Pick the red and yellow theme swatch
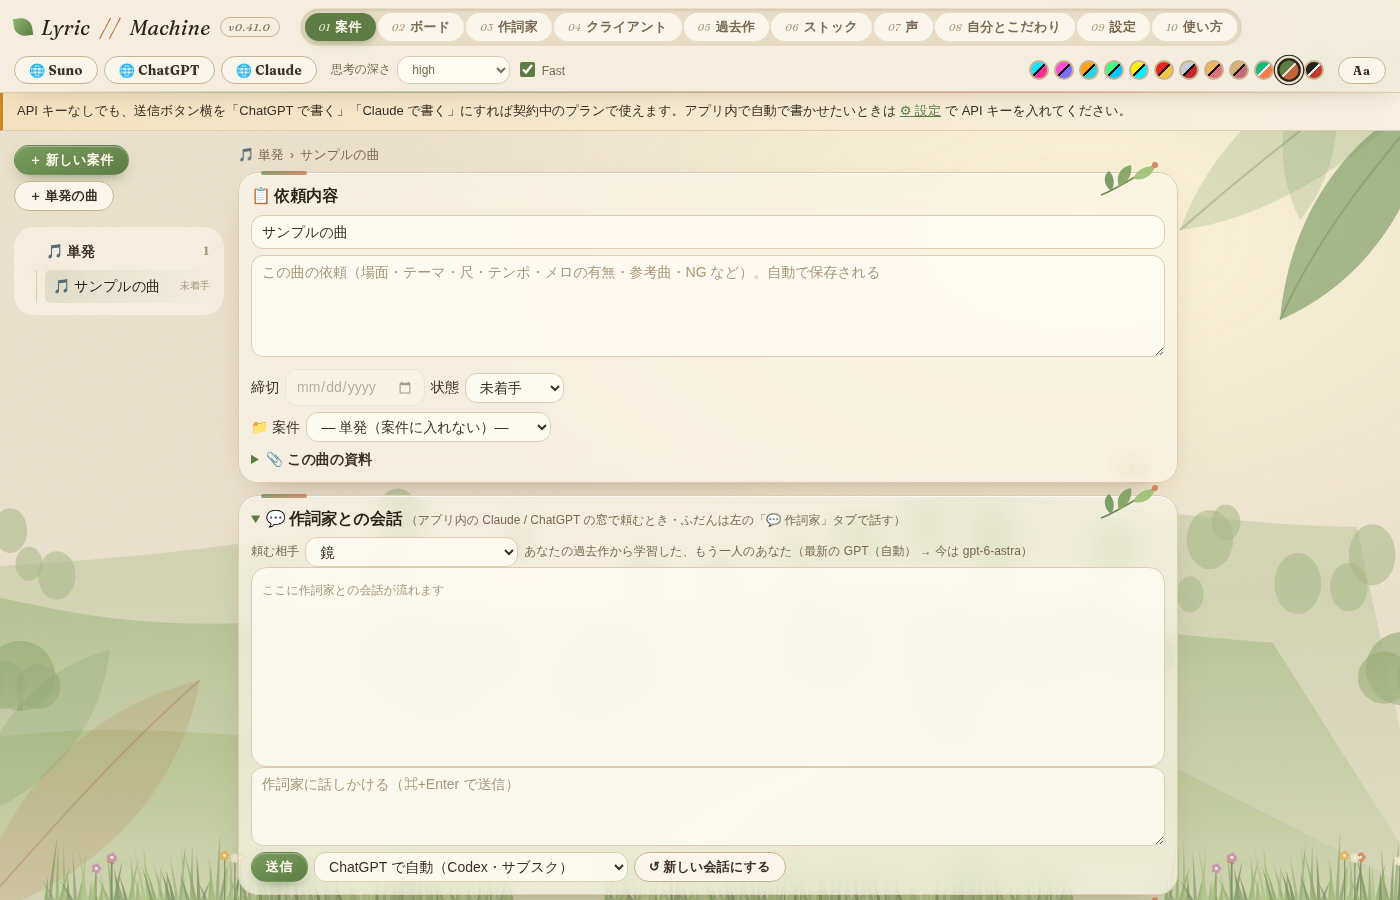The width and height of the screenshot is (1400, 900). tap(1164, 70)
